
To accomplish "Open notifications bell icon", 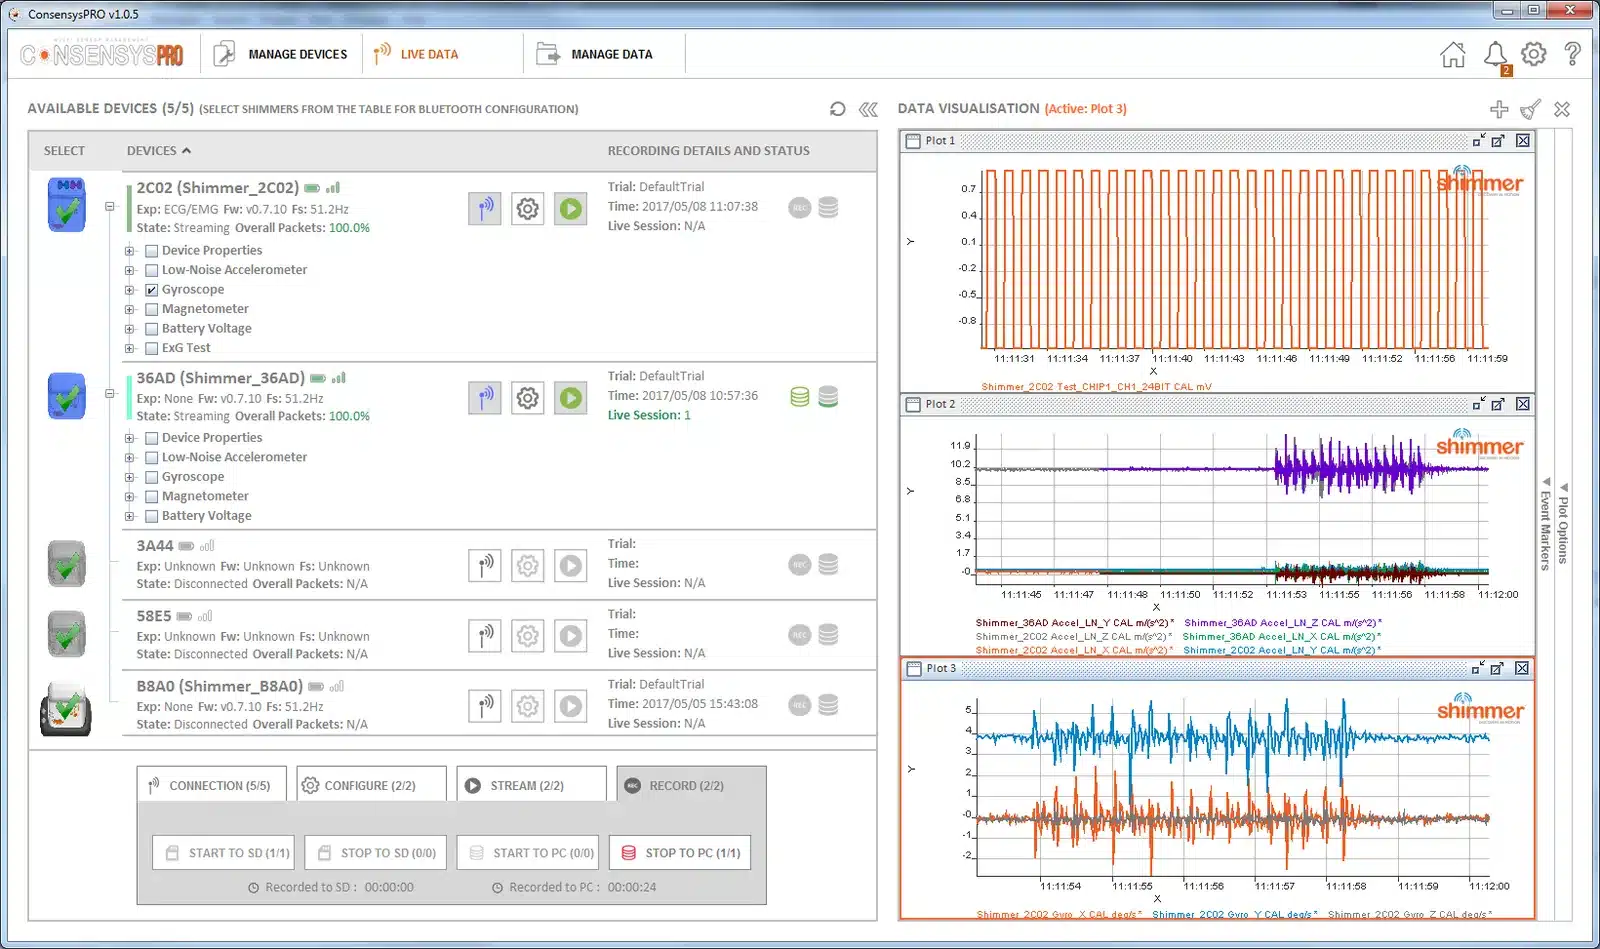I will point(1495,54).
